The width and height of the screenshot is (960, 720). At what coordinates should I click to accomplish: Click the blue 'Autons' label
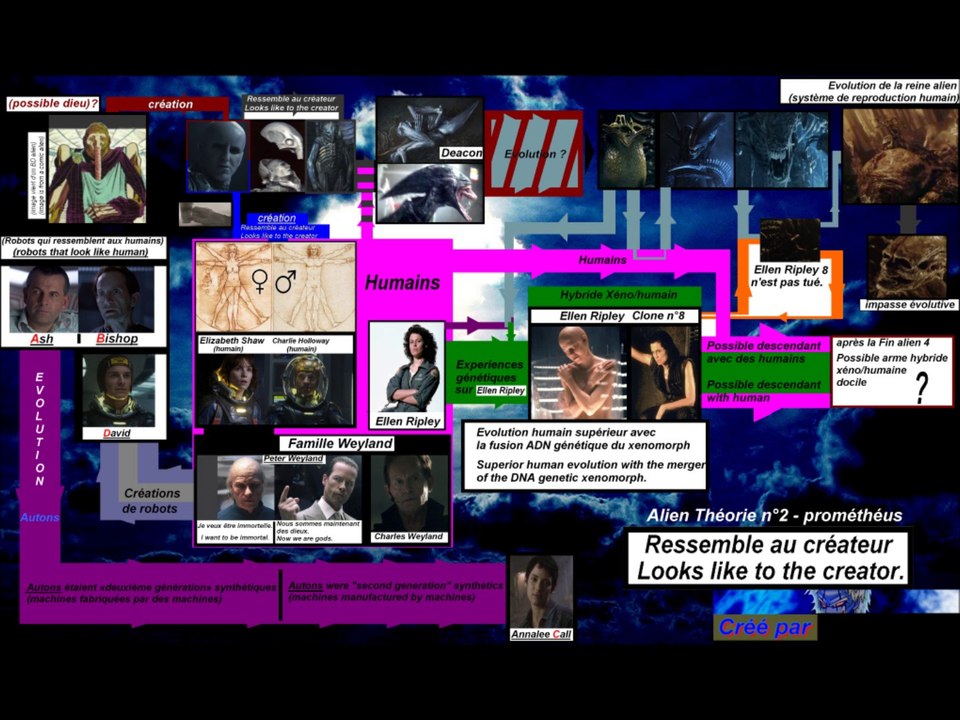(x=40, y=517)
